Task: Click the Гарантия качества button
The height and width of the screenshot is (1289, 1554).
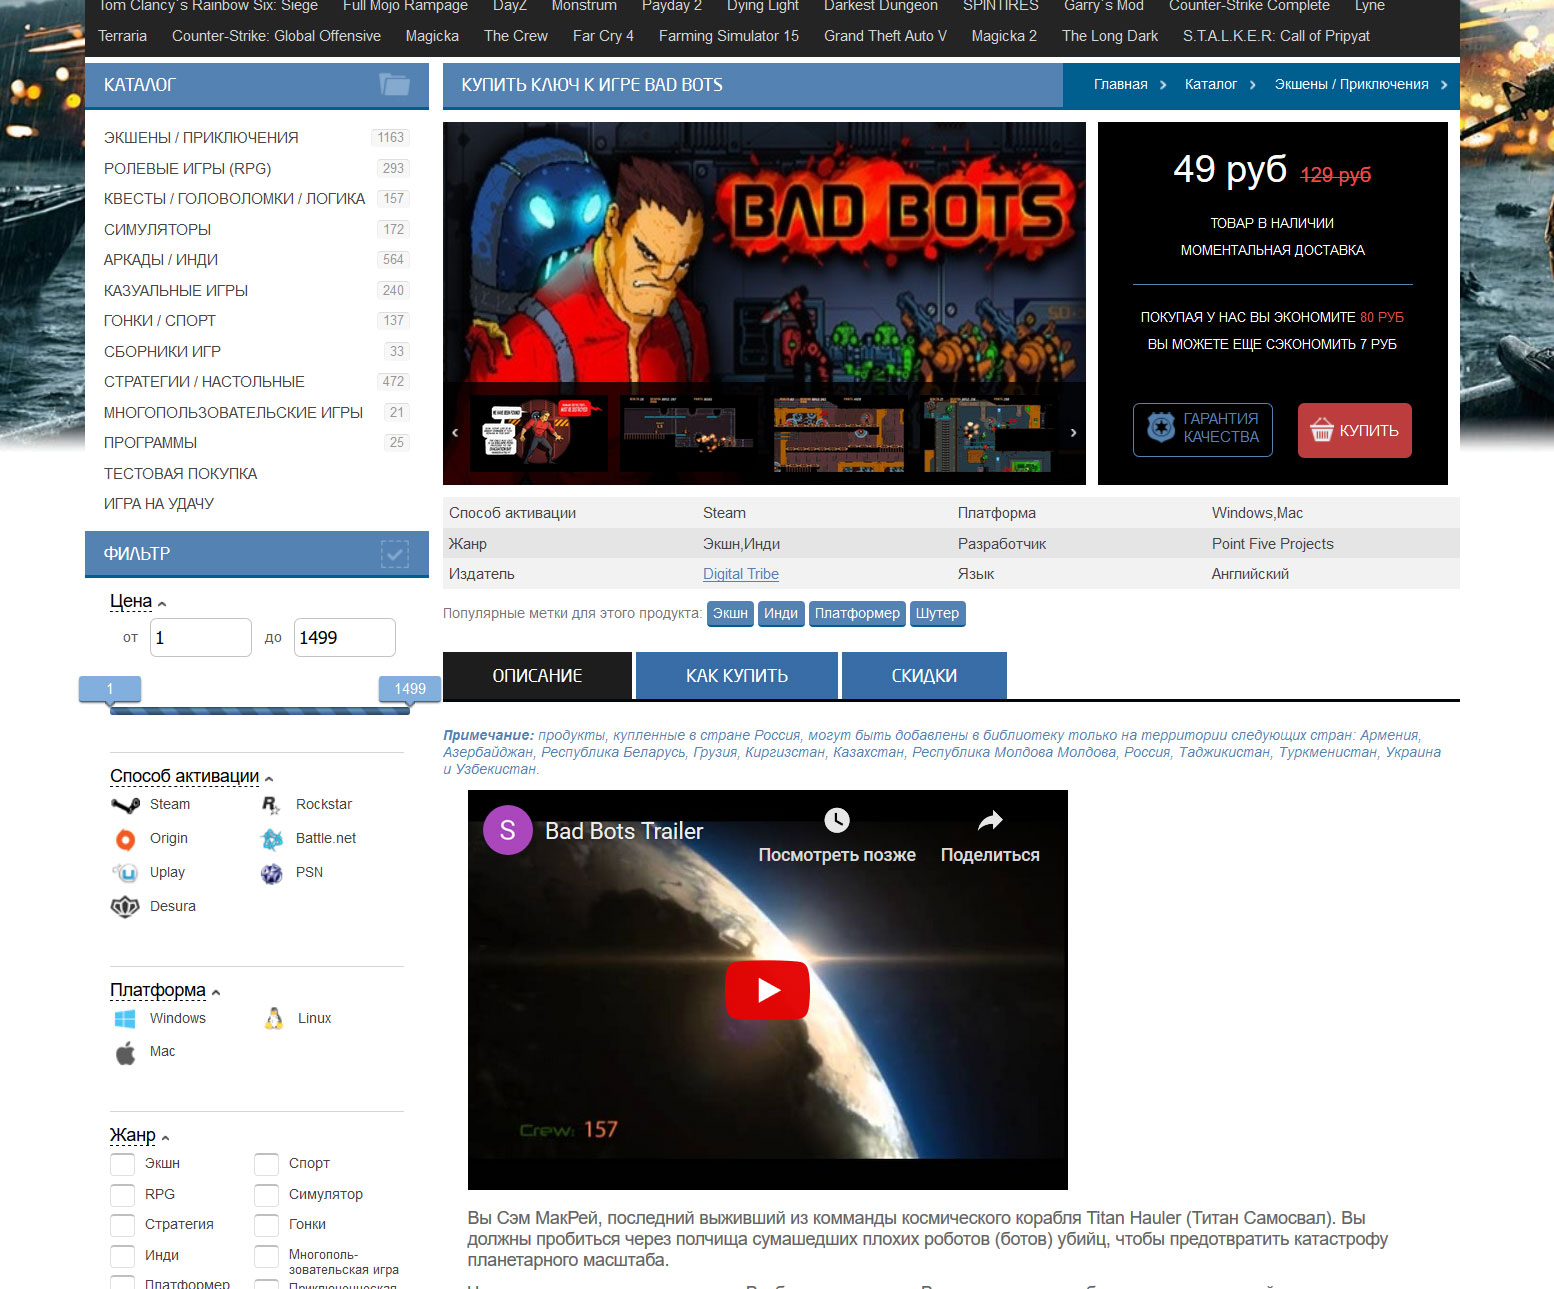Action: tap(1203, 430)
